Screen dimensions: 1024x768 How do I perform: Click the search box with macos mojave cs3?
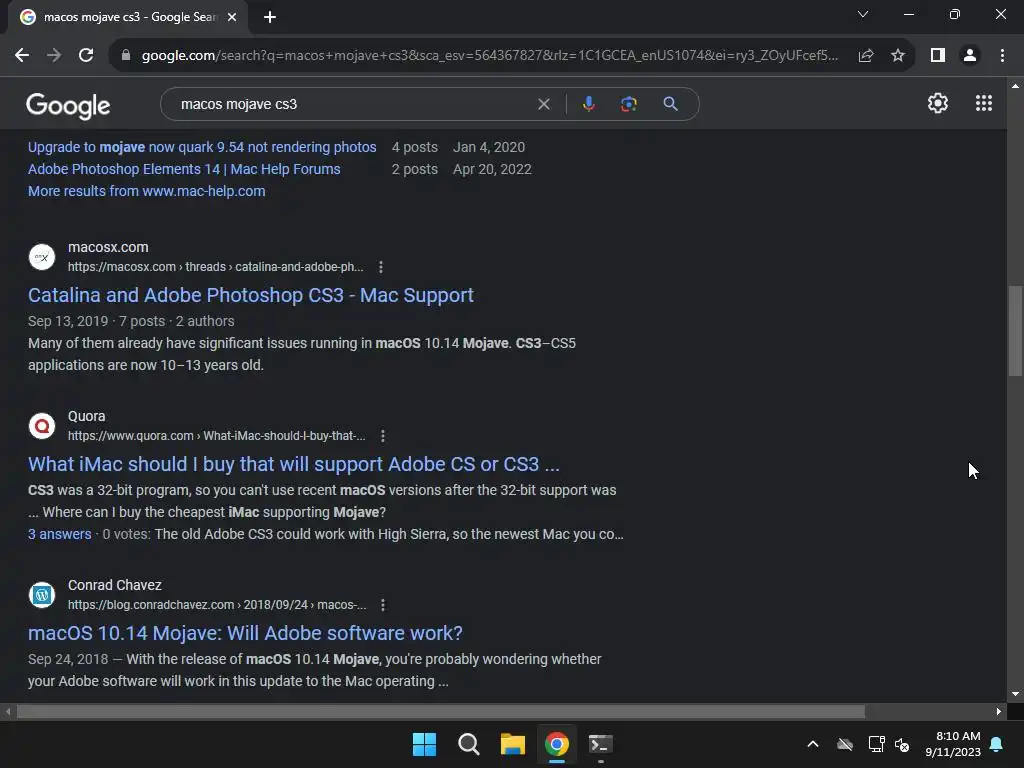click(353, 104)
